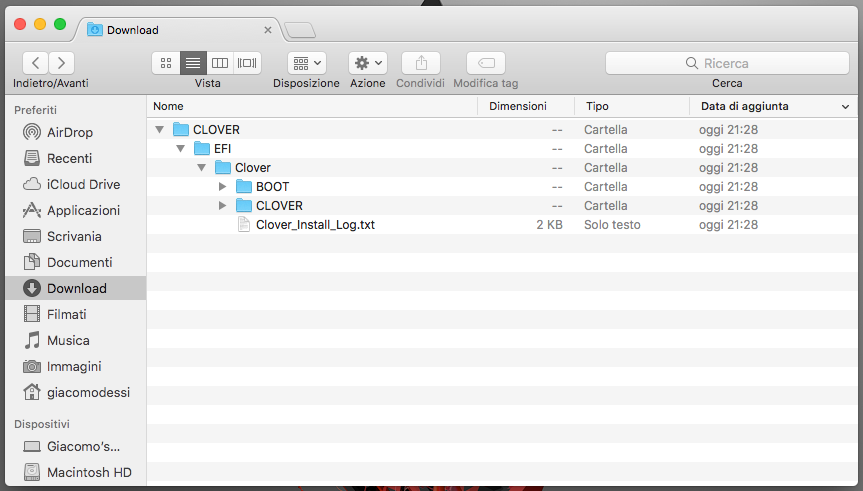Open Filmati in sidebar
Screen dimensions: 863x491
[75, 314]
